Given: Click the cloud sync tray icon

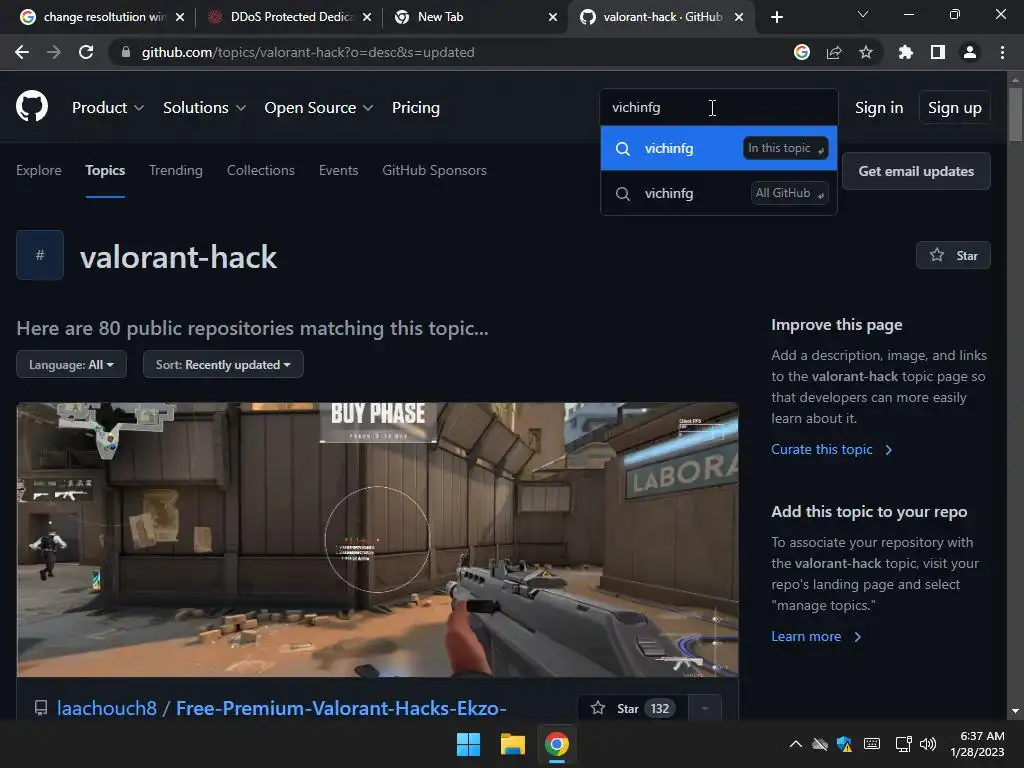Looking at the screenshot, I should click(x=820, y=744).
